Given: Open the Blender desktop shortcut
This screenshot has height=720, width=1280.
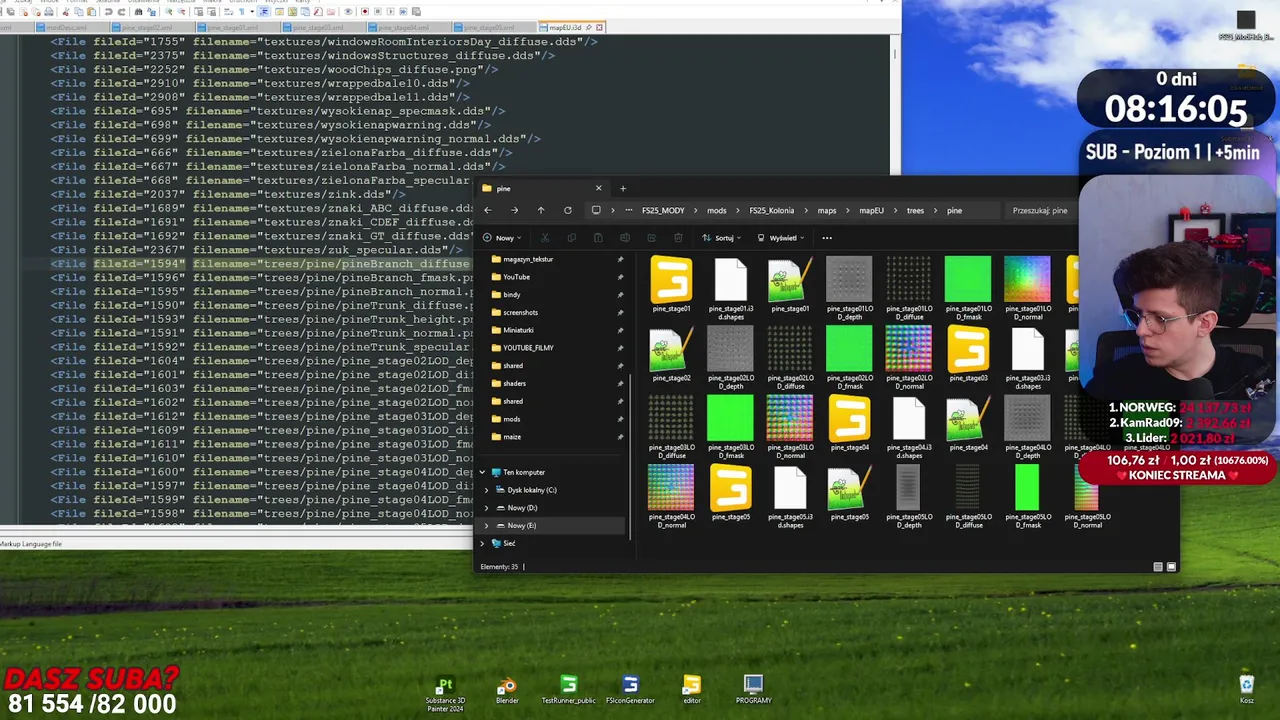Looking at the screenshot, I should click(507, 690).
